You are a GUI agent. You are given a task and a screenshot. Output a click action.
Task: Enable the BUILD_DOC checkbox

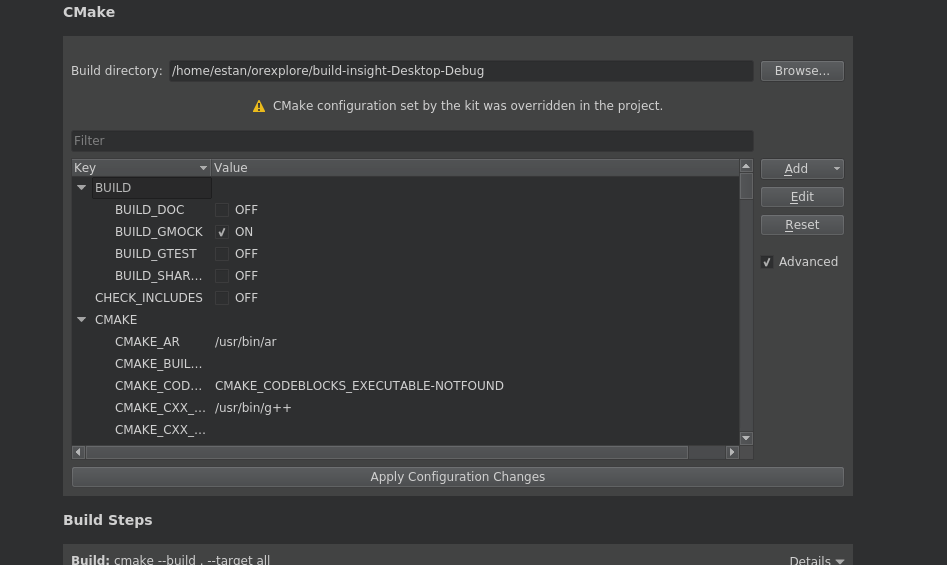click(x=222, y=210)
